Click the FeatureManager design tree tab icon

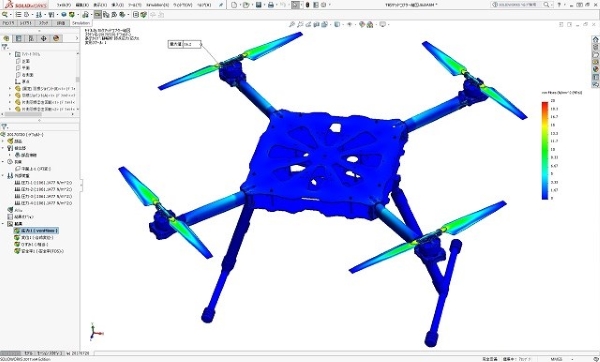tap(6, 38)
